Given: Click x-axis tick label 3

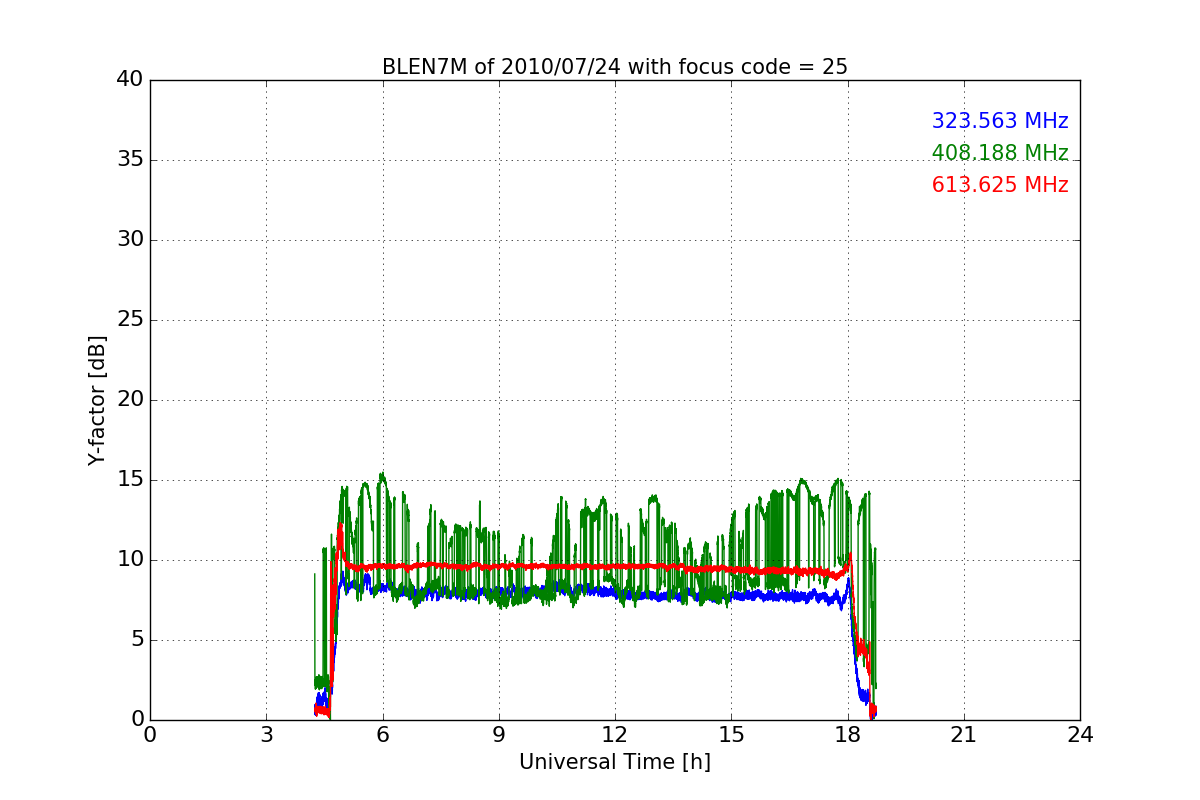Looking at the screenshot, I should point(266,735).
